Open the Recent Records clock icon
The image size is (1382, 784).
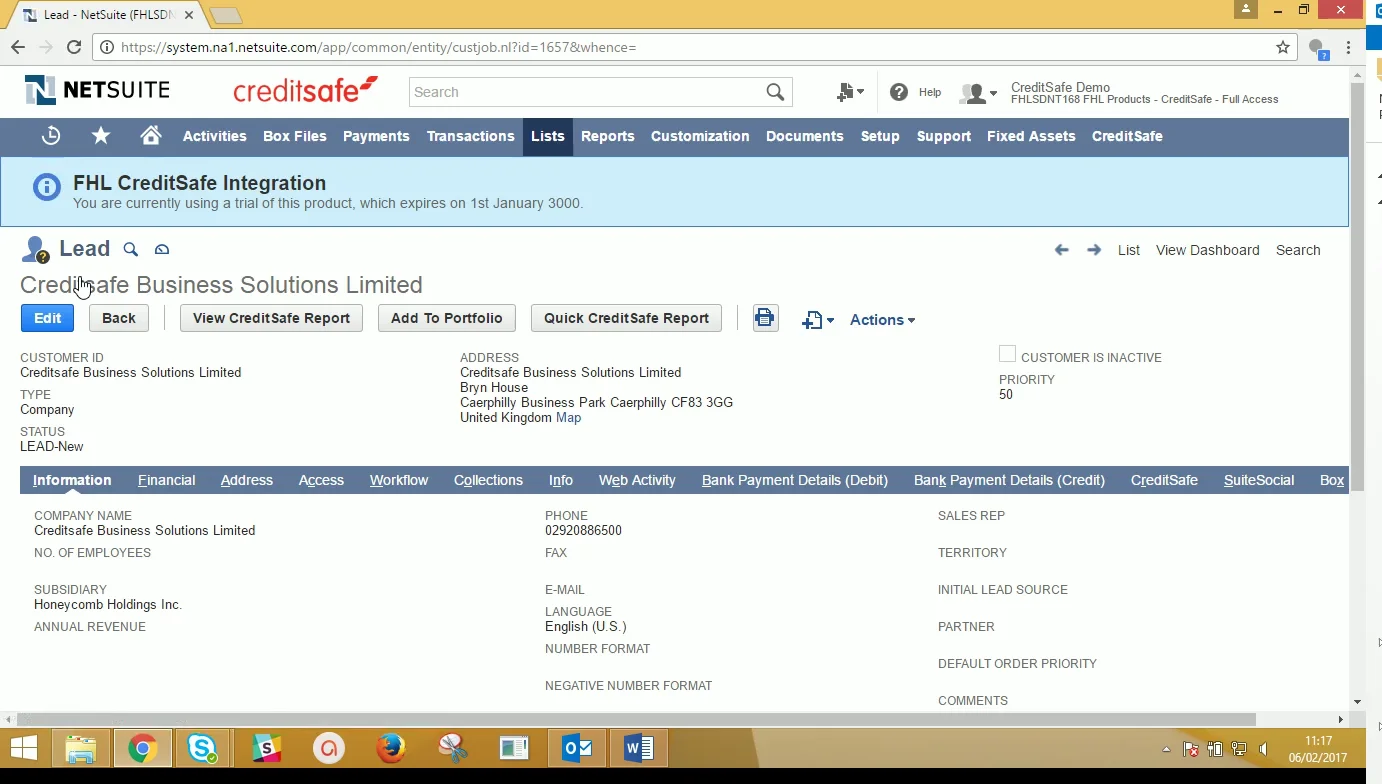click(51, 136)
